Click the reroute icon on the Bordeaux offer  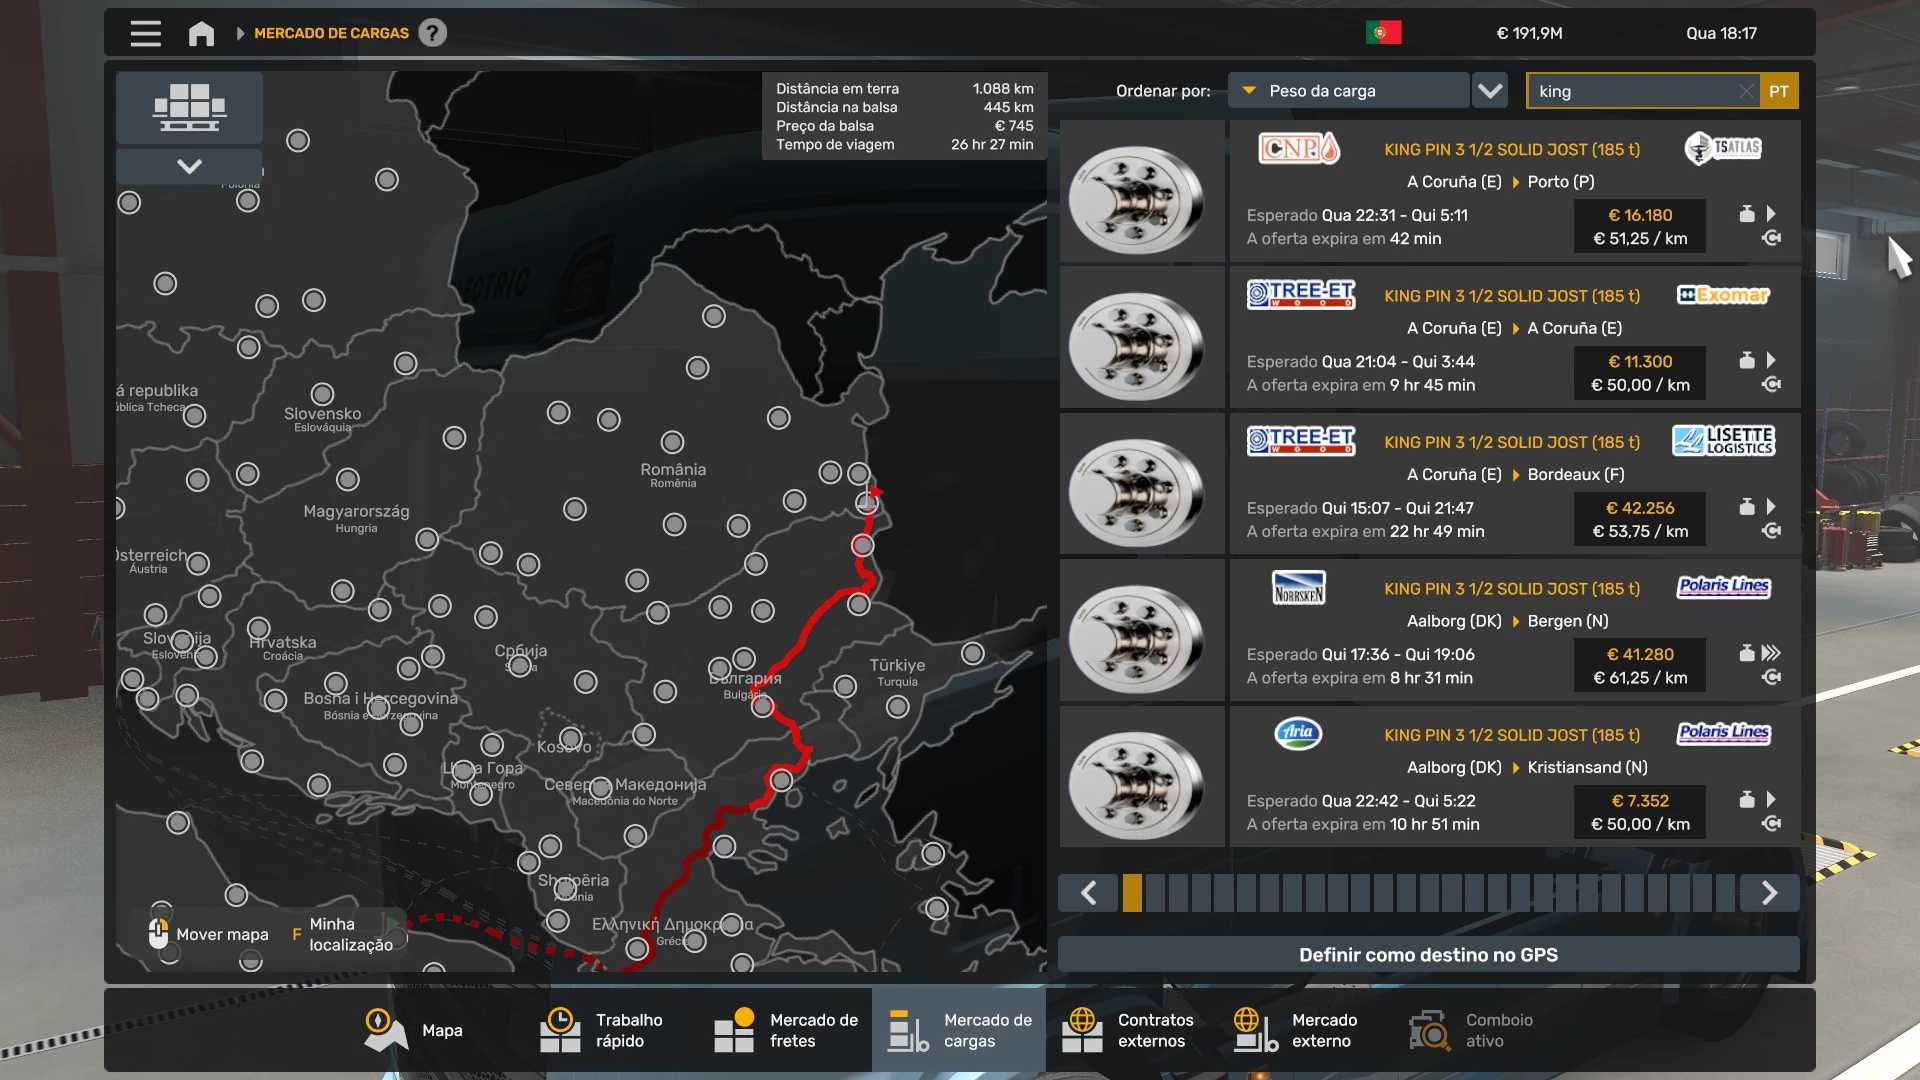tap(1771, 531)
